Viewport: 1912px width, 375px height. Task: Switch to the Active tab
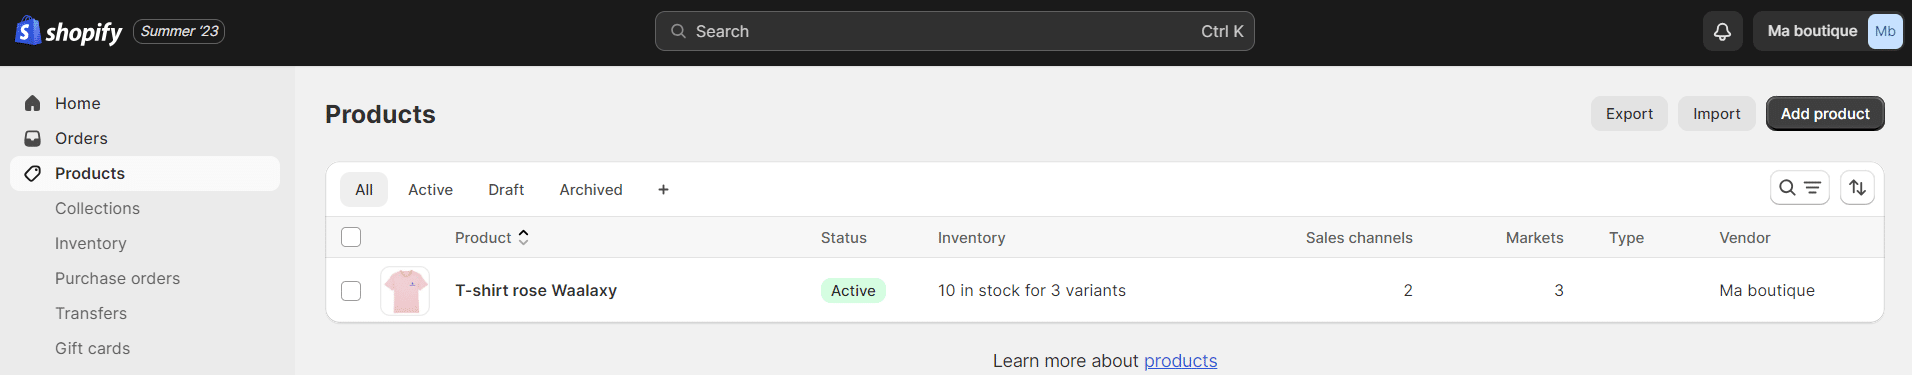pos(430,190)
